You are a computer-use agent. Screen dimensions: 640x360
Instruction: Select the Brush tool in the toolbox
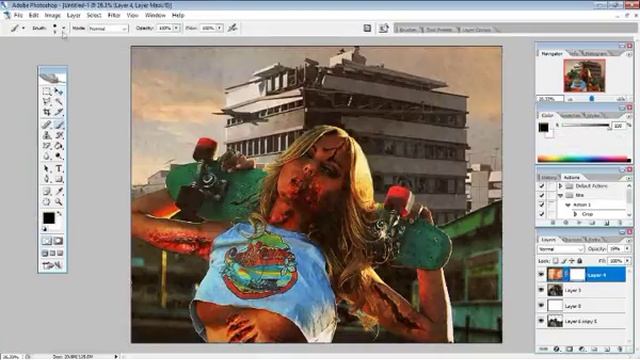[x=59, y=124]
